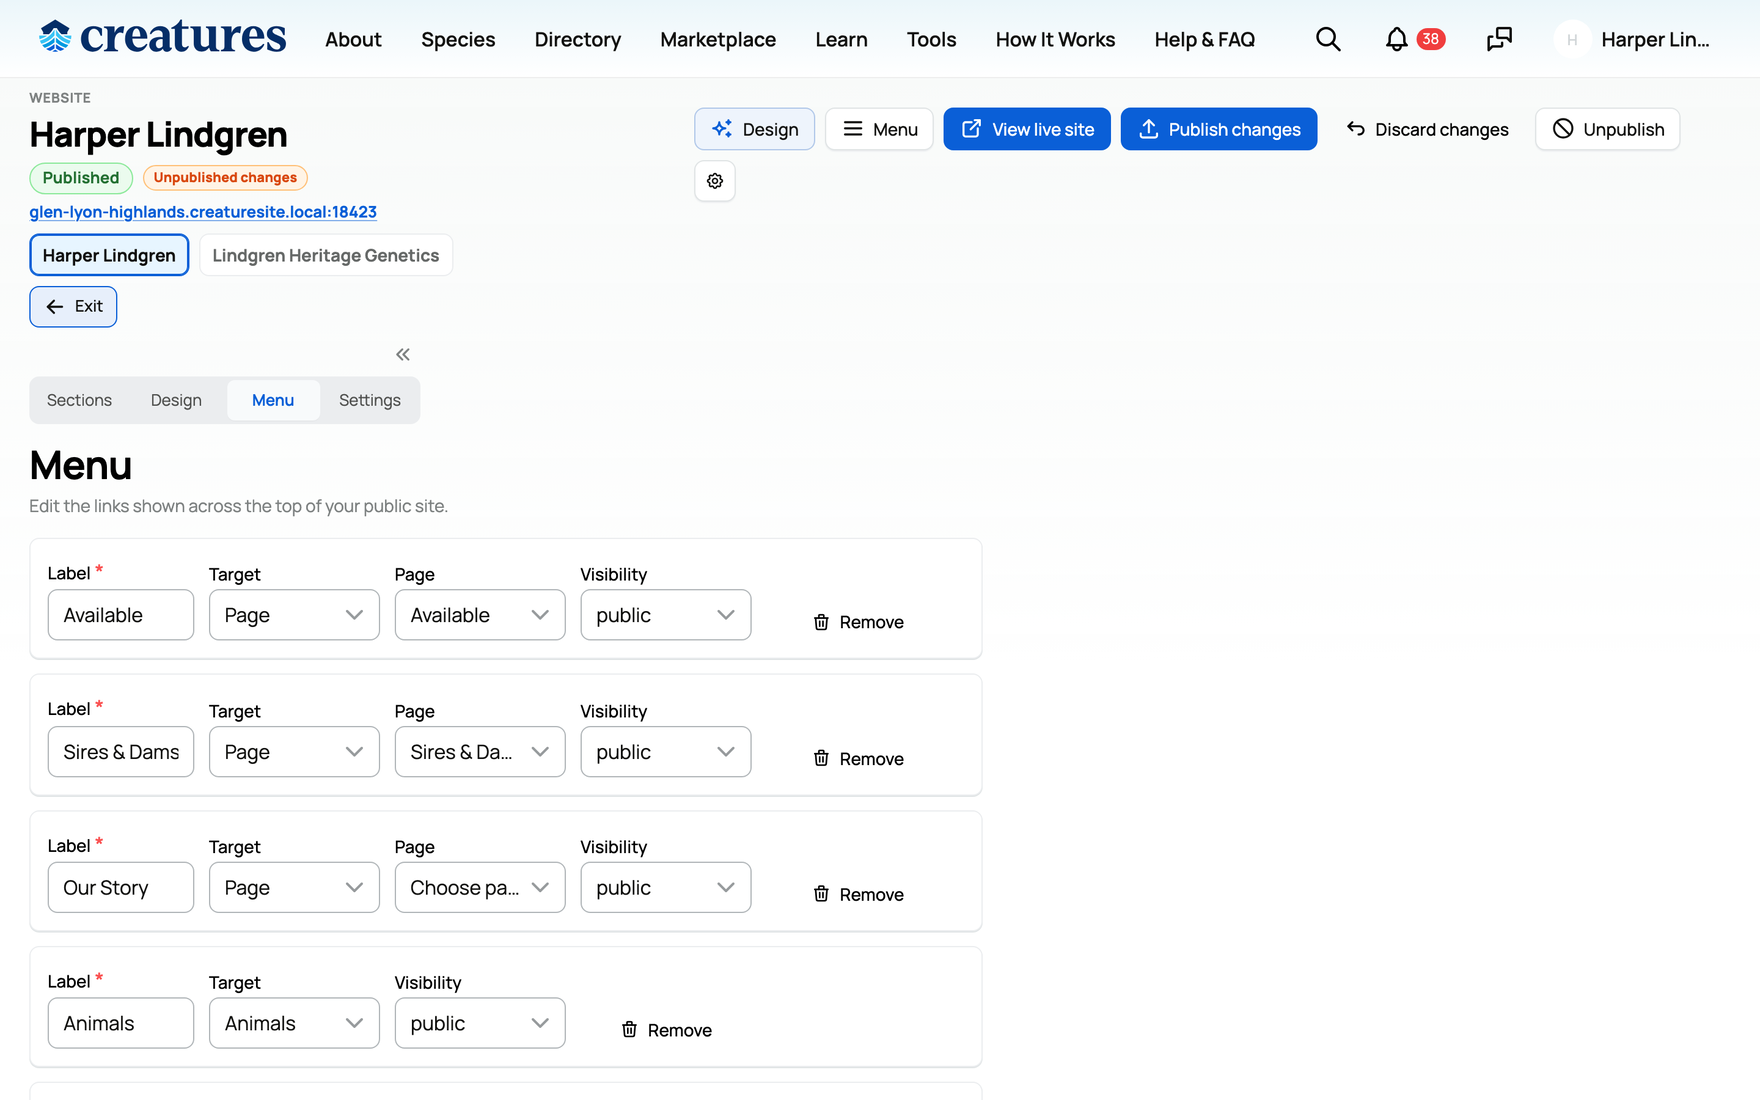Open the Harper Lin... account menu
Screen dimensions: 1760x1100
[x=1655, y=39]
